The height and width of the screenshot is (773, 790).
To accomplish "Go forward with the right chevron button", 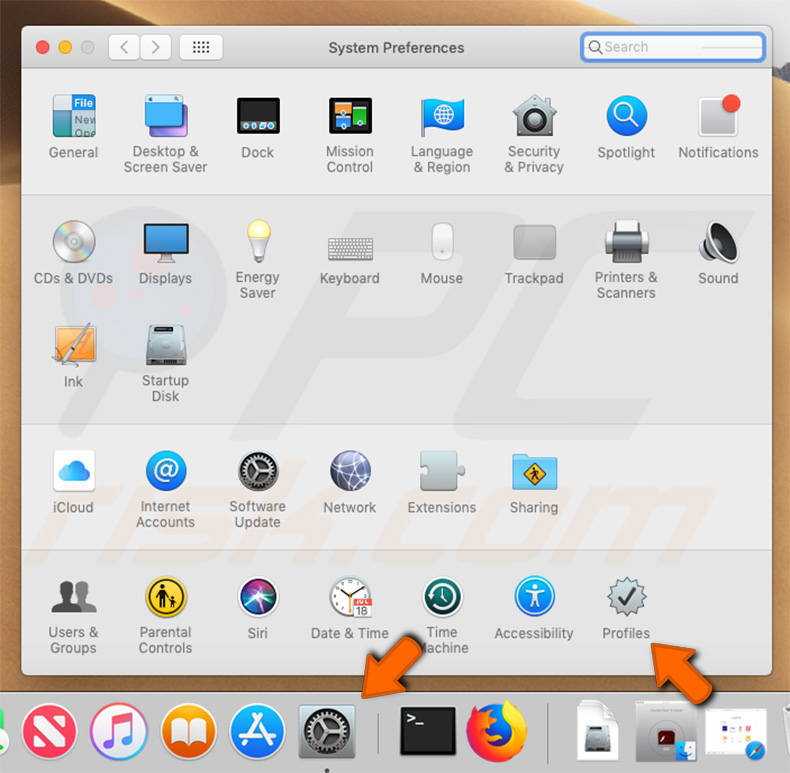I will pos(155,47).
